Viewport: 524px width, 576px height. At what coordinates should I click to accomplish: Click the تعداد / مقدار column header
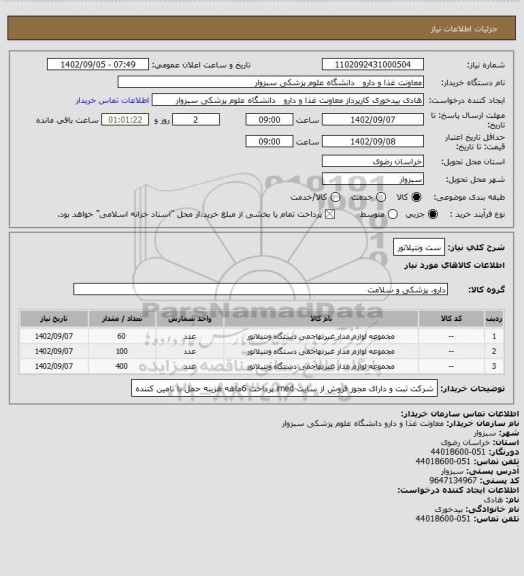[x=122, y=318]
